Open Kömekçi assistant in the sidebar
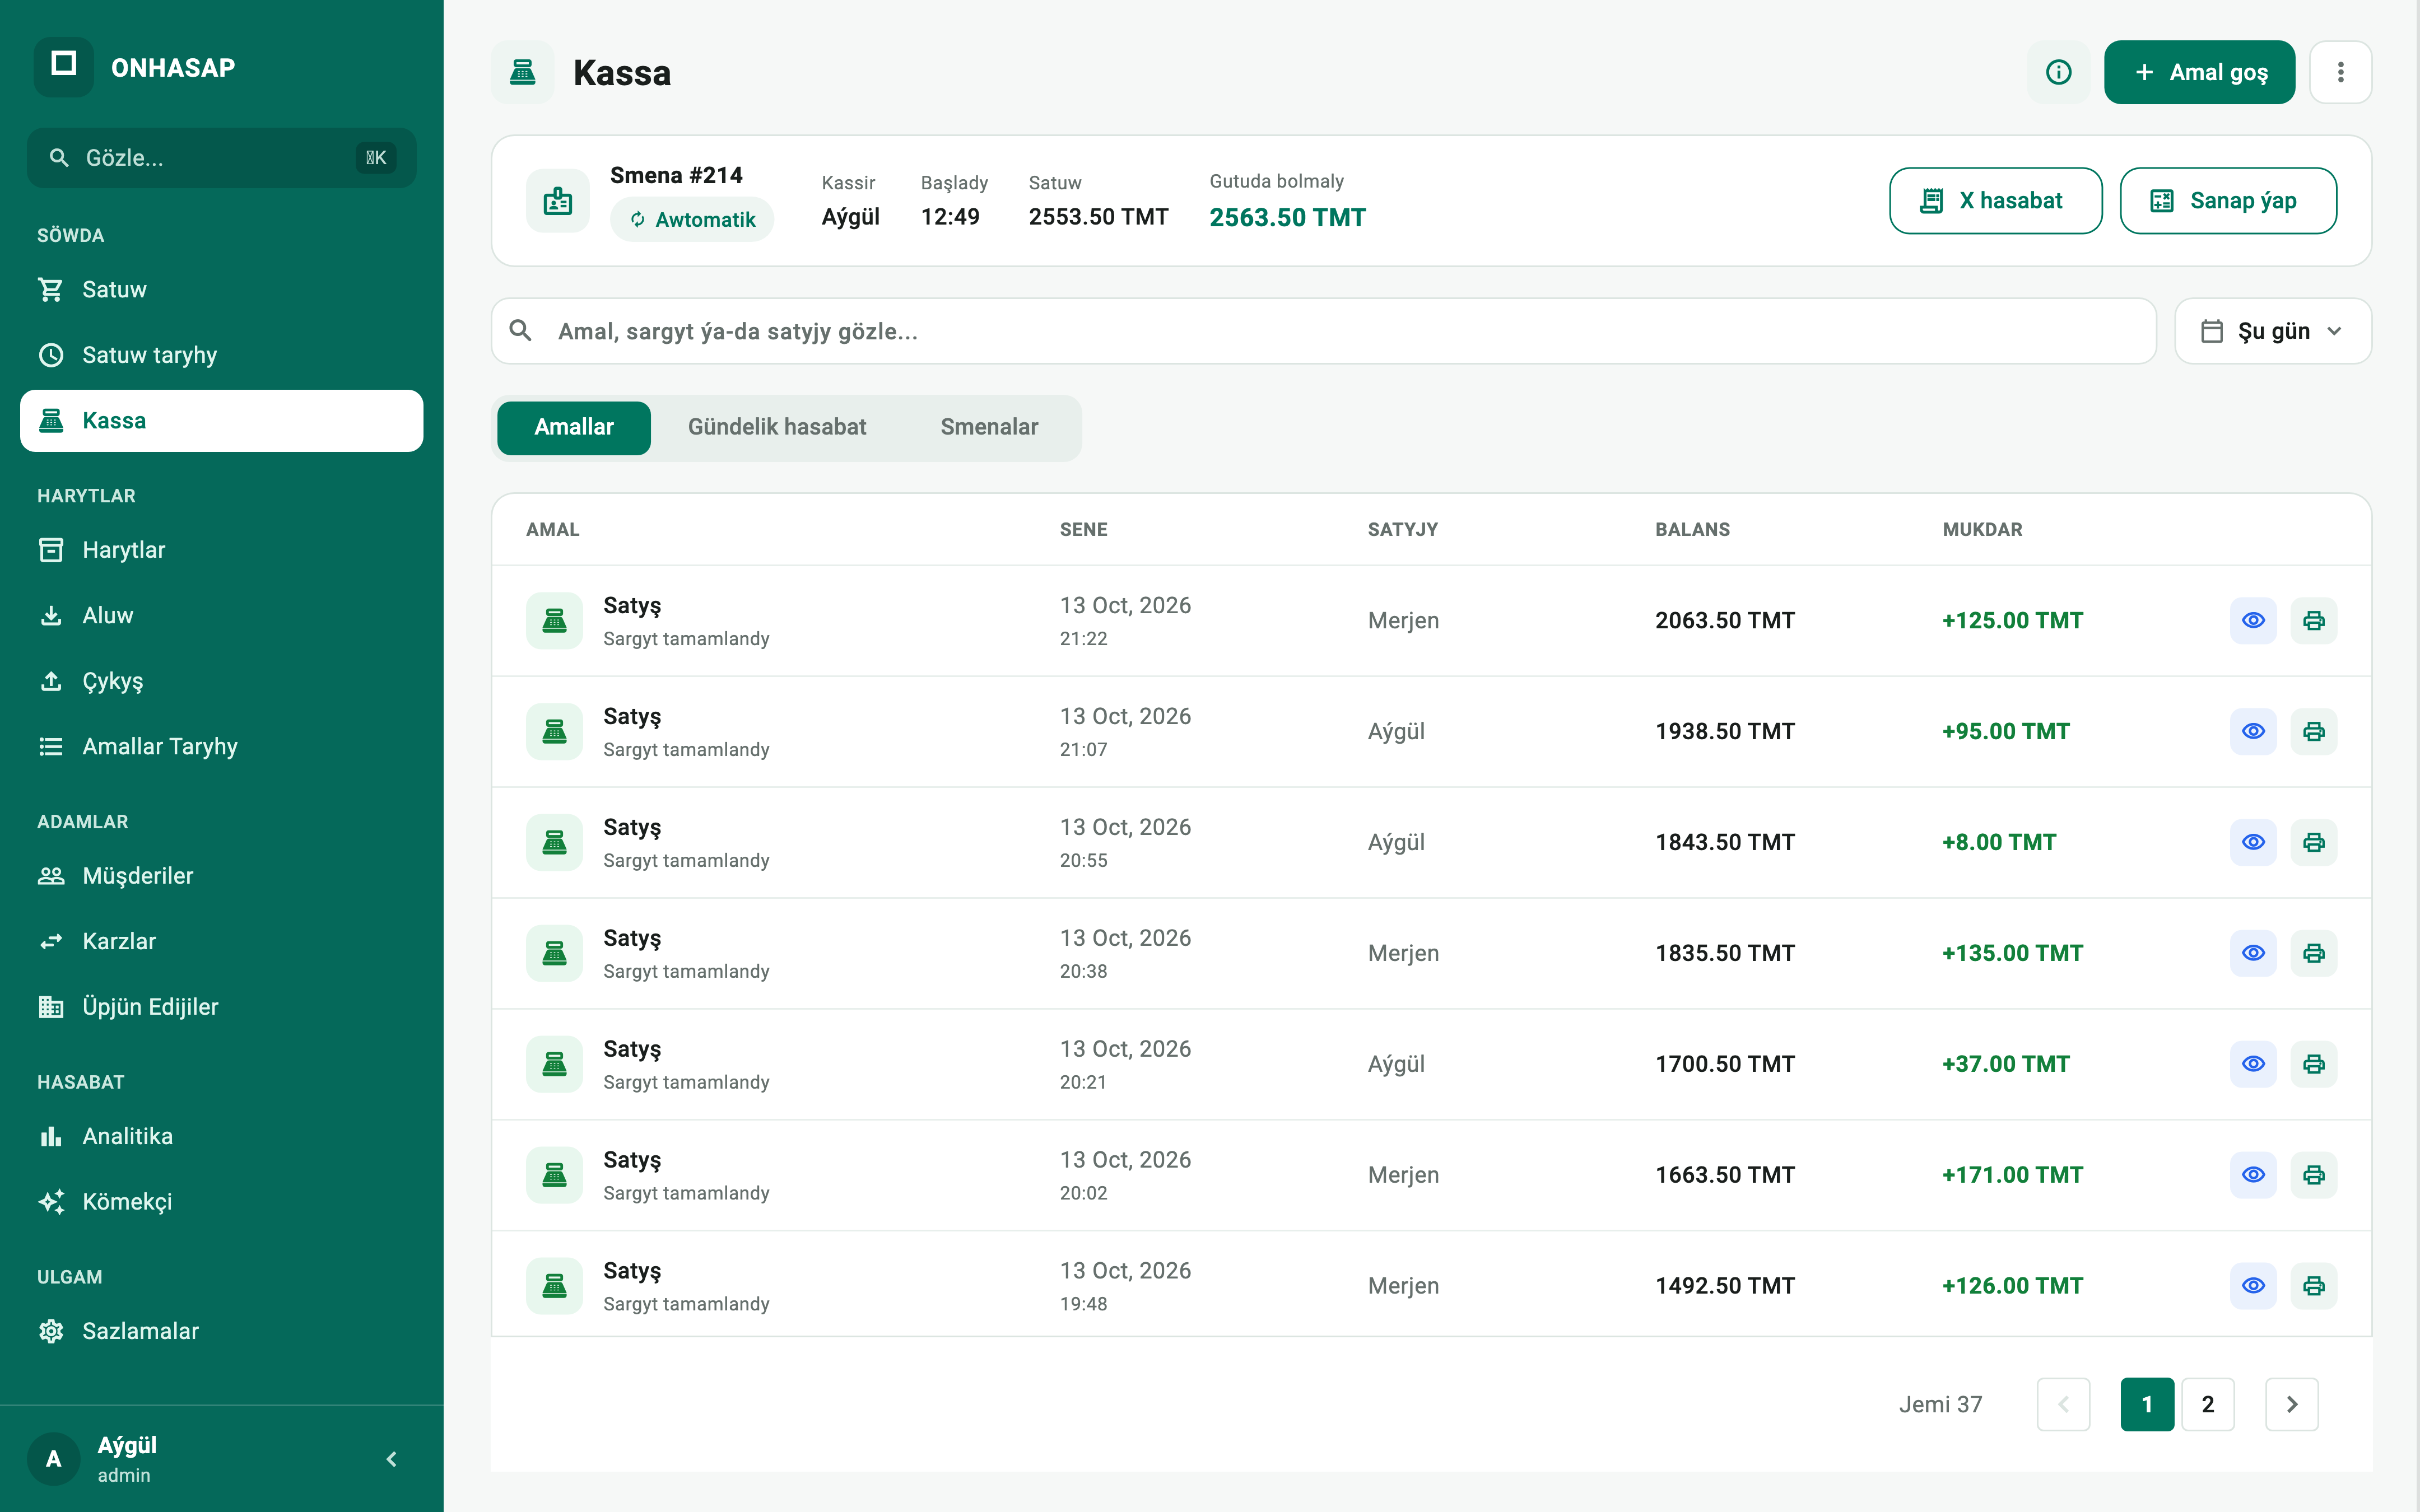The width and height of the screenshot is (2420, 1512). tap(222, 1202)
